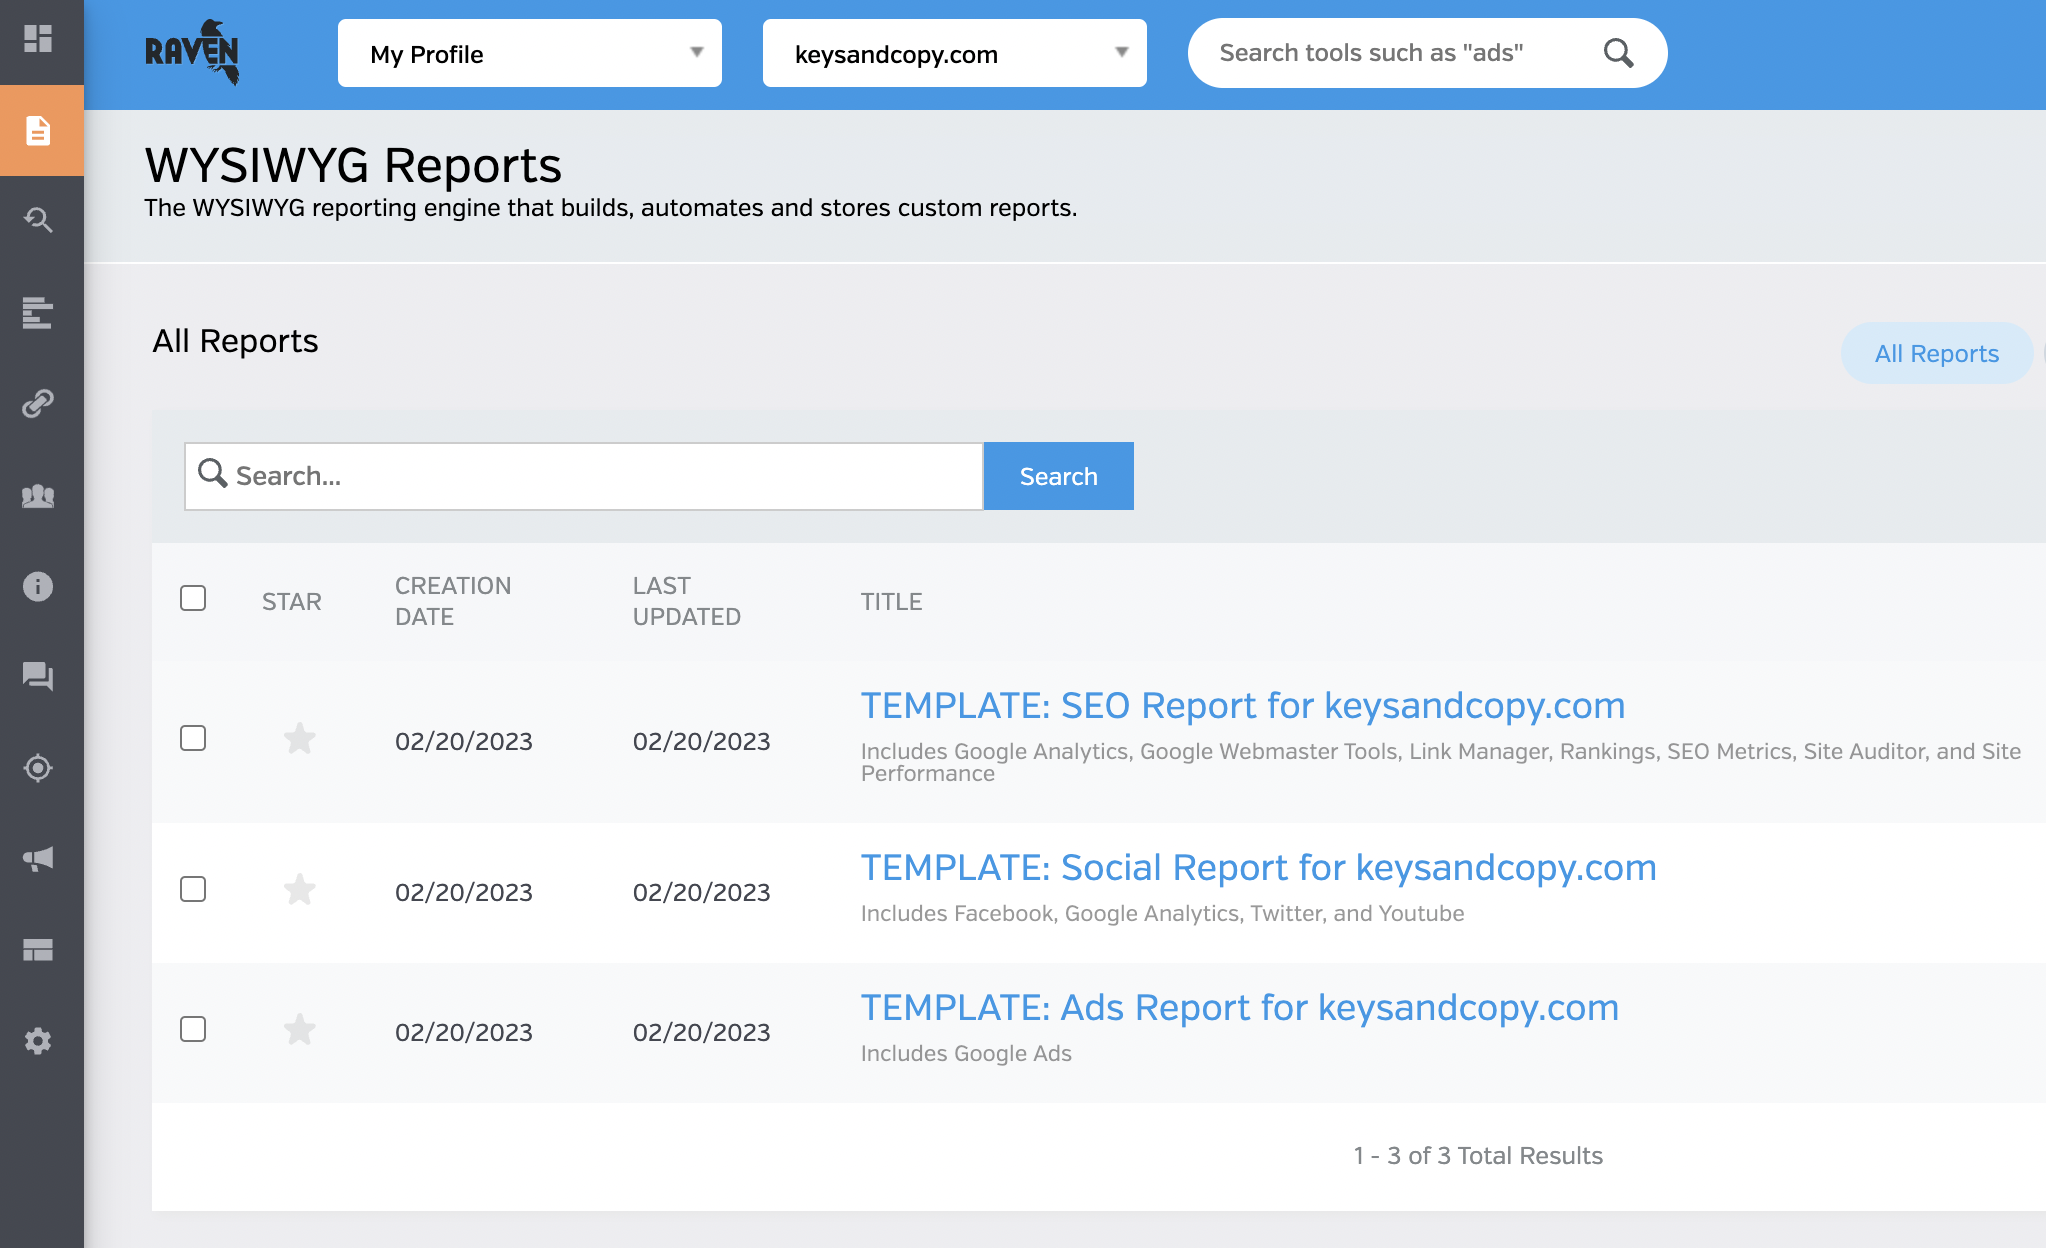Open the target crosshair icon in sidebar

click(38, 768)
